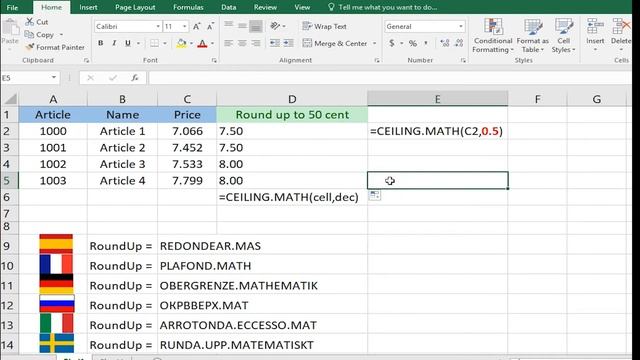Apply Comma Style format
This screenshot has width=640, height=360.
[426, 43]
